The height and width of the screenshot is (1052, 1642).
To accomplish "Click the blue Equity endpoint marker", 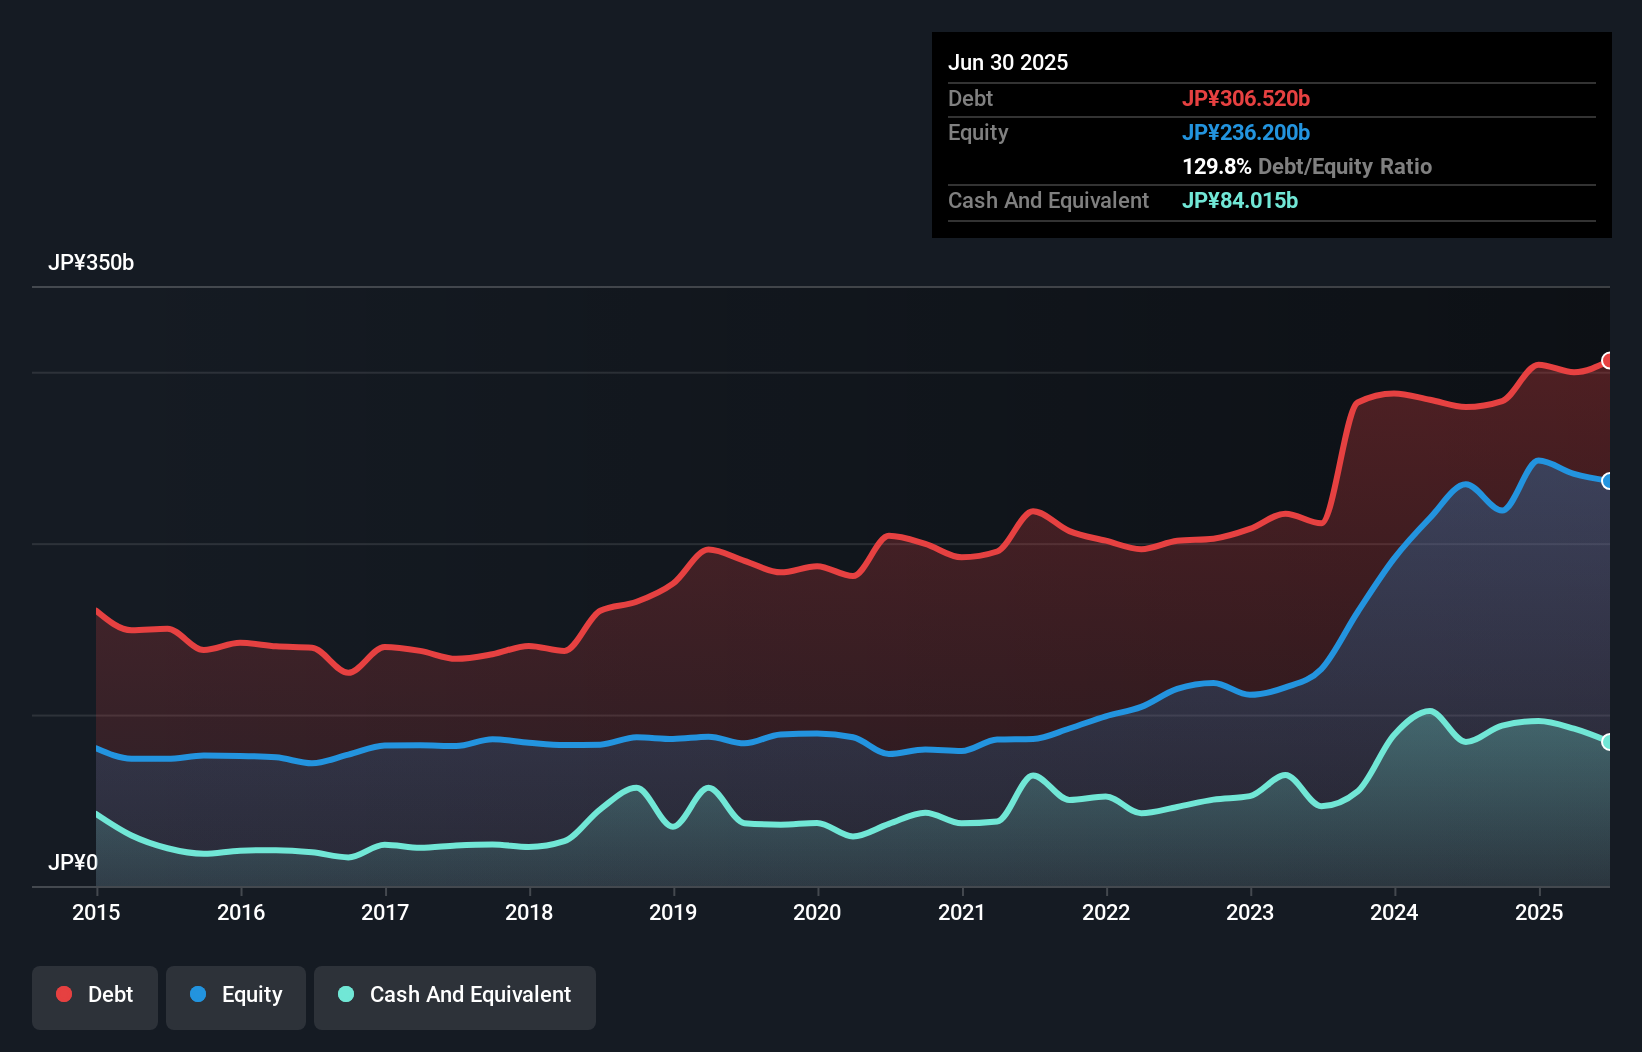I will [x=1607, y=481].
